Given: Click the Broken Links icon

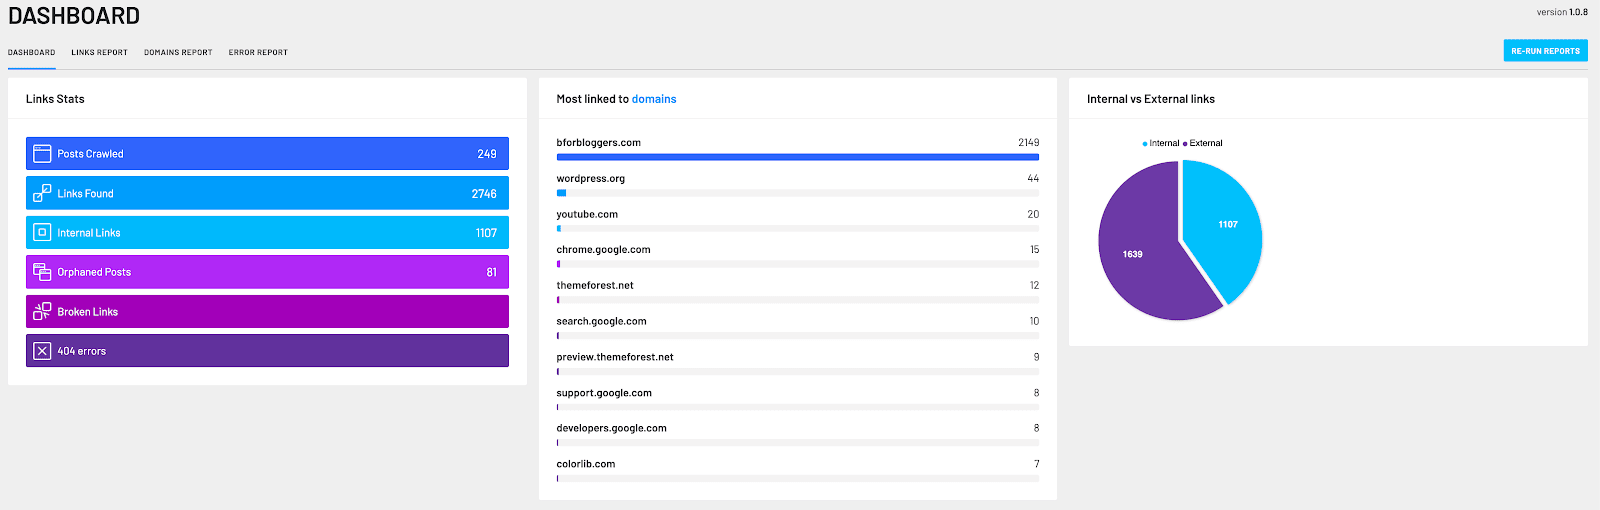Looking at the screenshot, I should pyautogui.click(x=42, y=311).
